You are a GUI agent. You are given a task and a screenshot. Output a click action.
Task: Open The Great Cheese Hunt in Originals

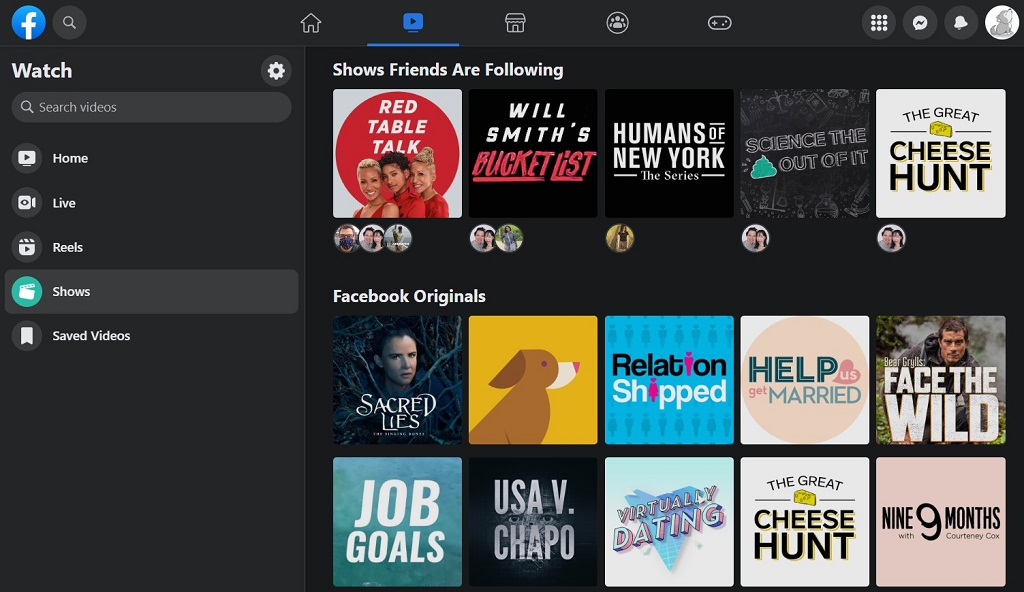pyautogui.click(x=805, y=522)
